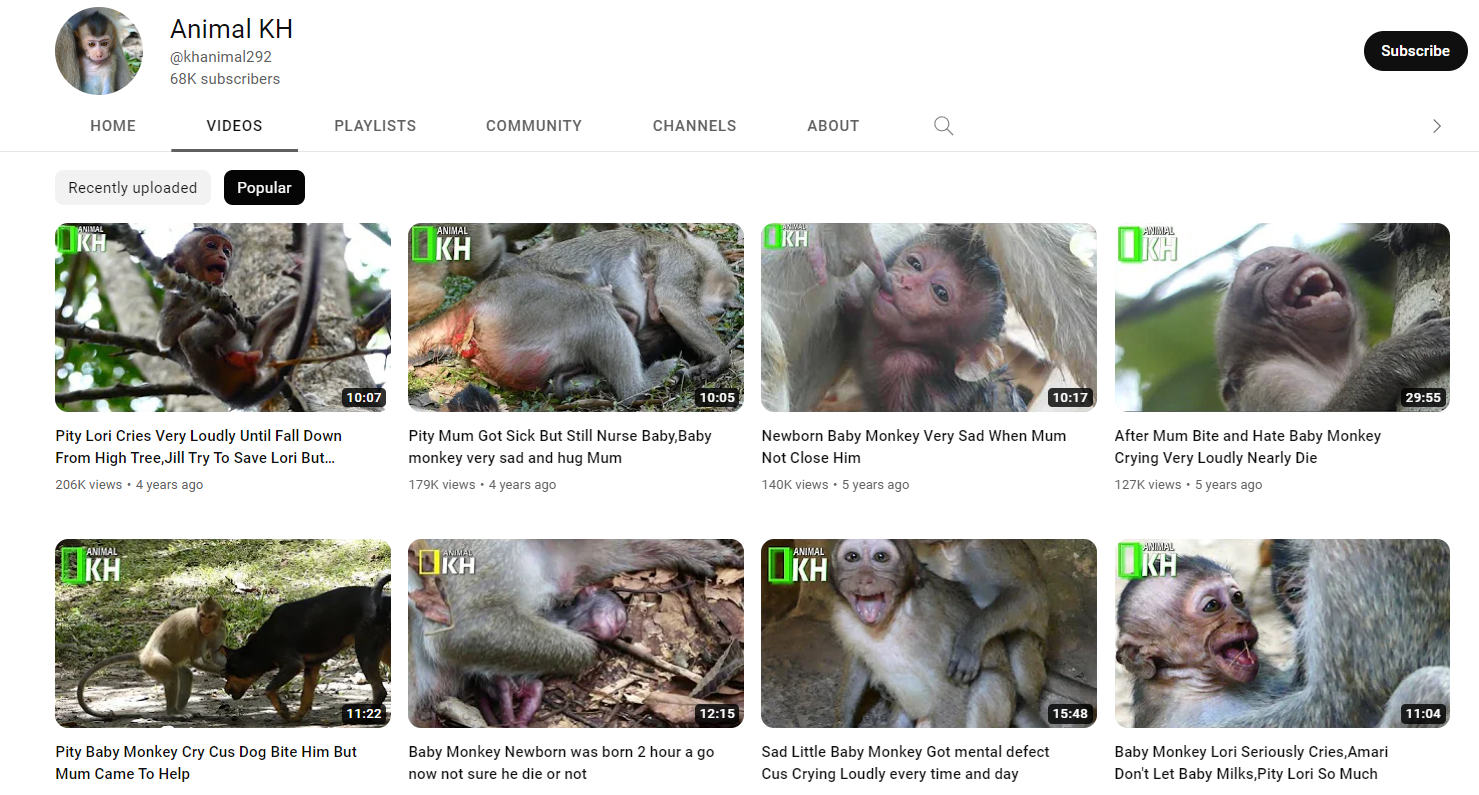Select the Popular sort chip
Image resolution: width=1479 pixels, height=795 pixels.
pos(264,188)
